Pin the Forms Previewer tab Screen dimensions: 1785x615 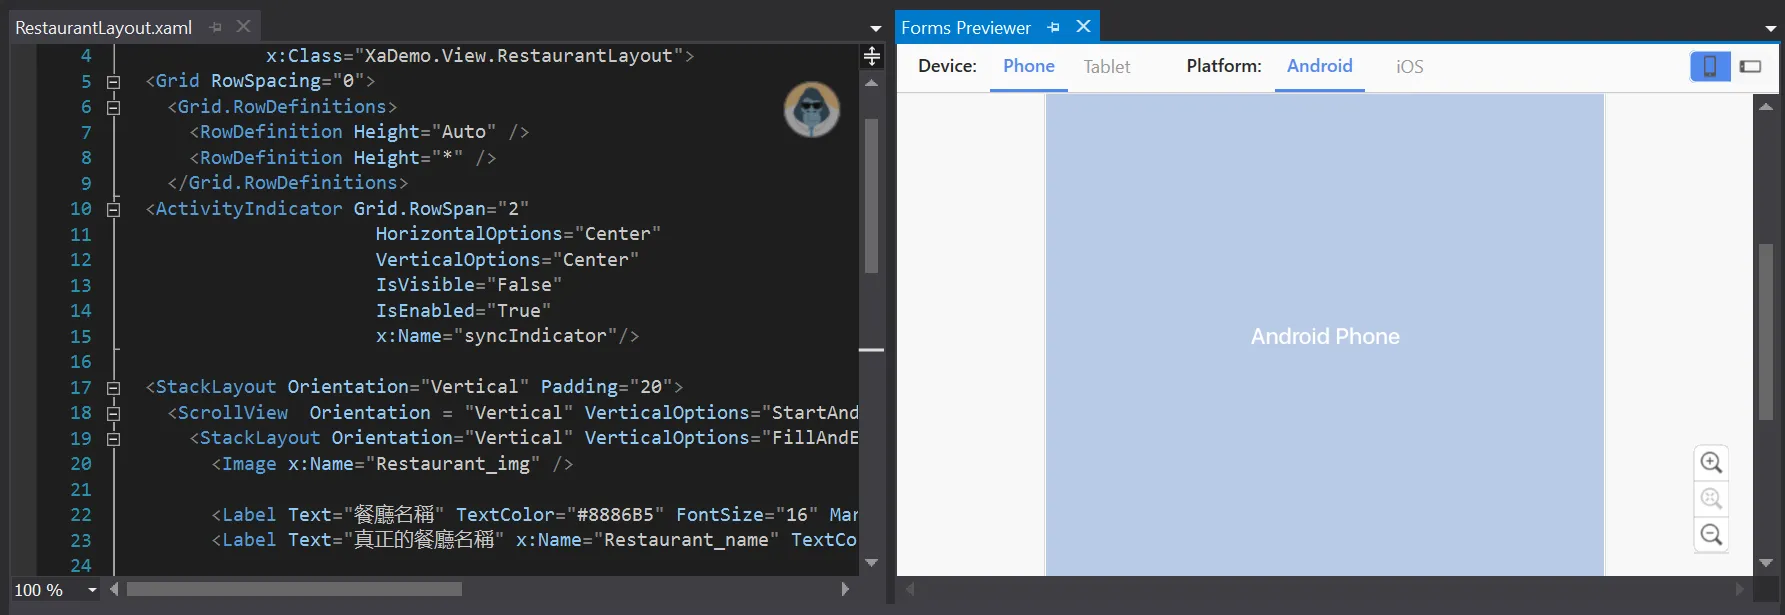point(1053,27)
